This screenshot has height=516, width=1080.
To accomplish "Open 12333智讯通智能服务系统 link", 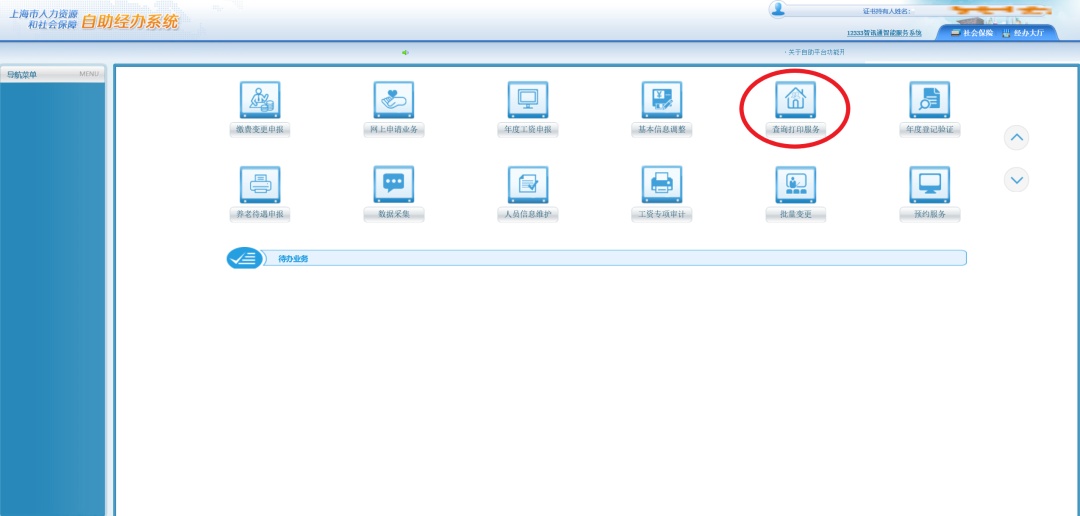I will click(884, 33).
